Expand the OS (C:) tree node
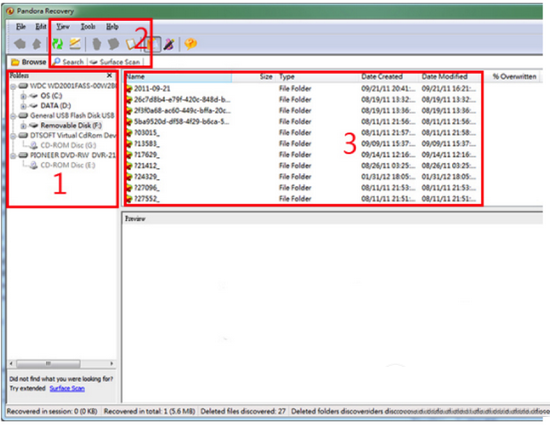 [23, 96]
